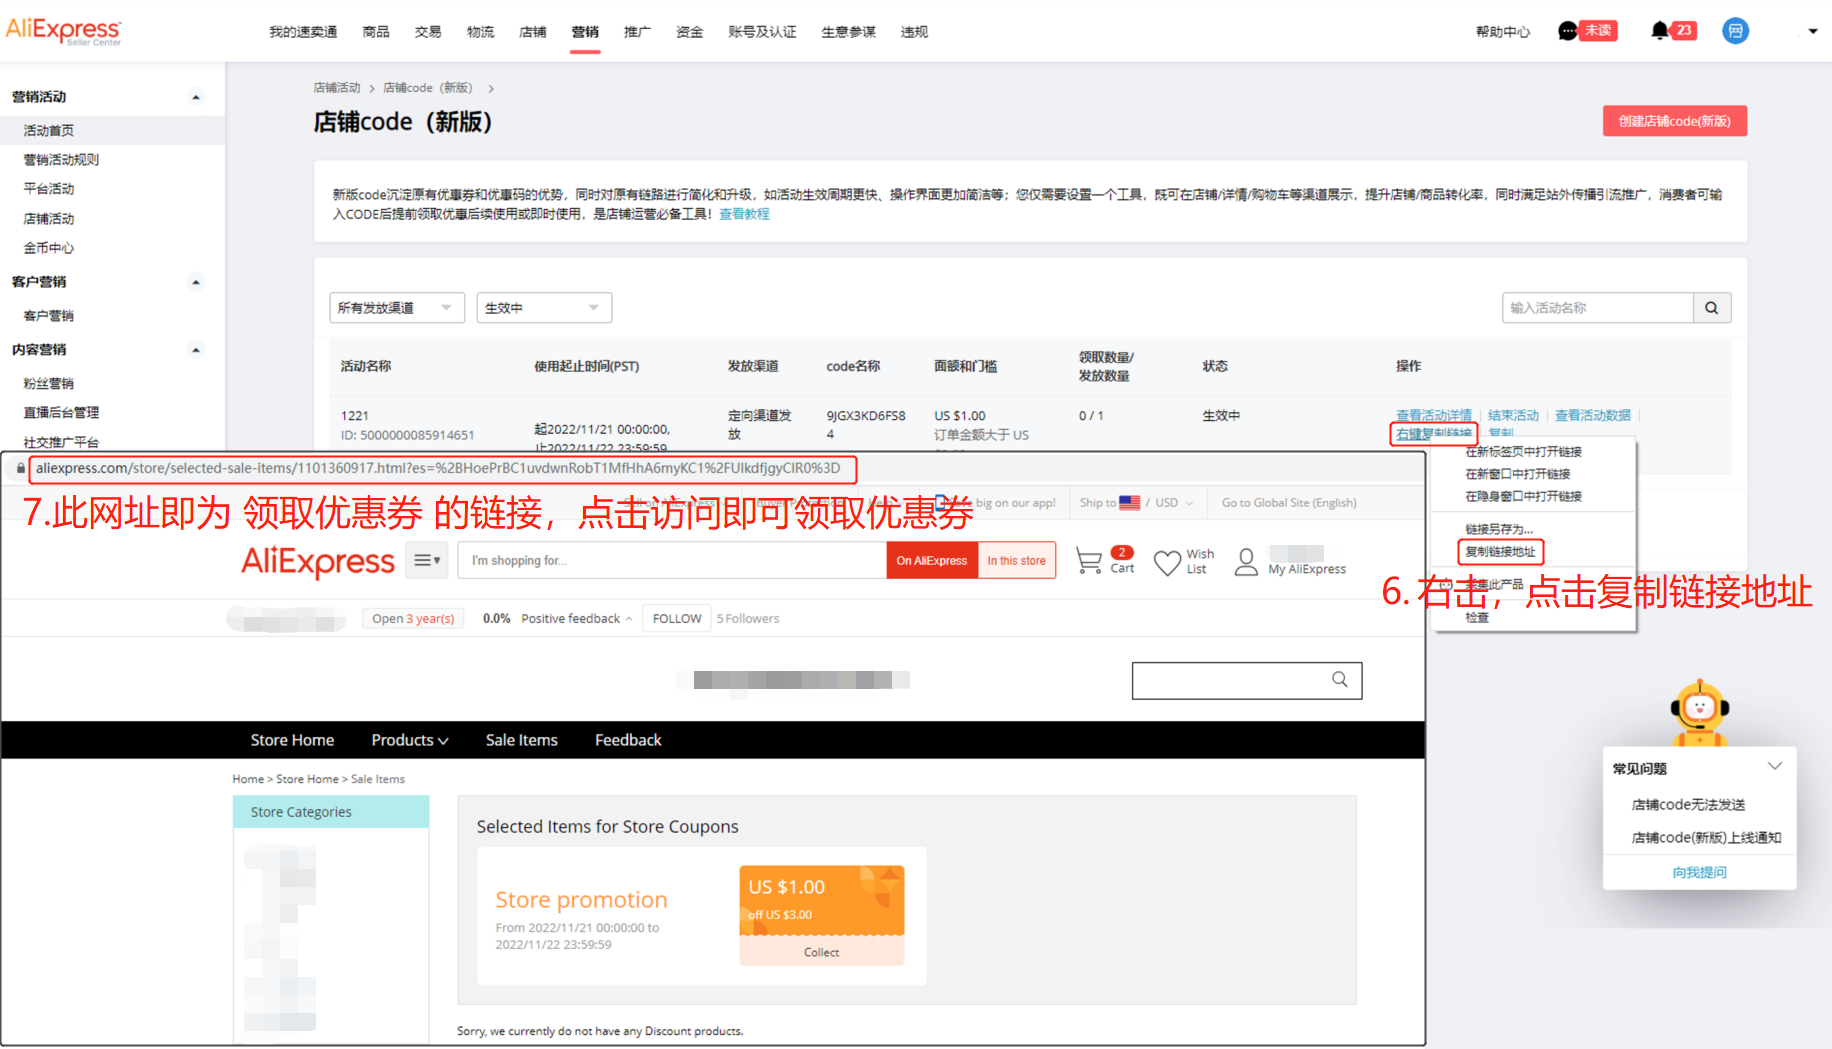Open the store hamburger category menu icon

pyautogui.click(x=427, y=560)
